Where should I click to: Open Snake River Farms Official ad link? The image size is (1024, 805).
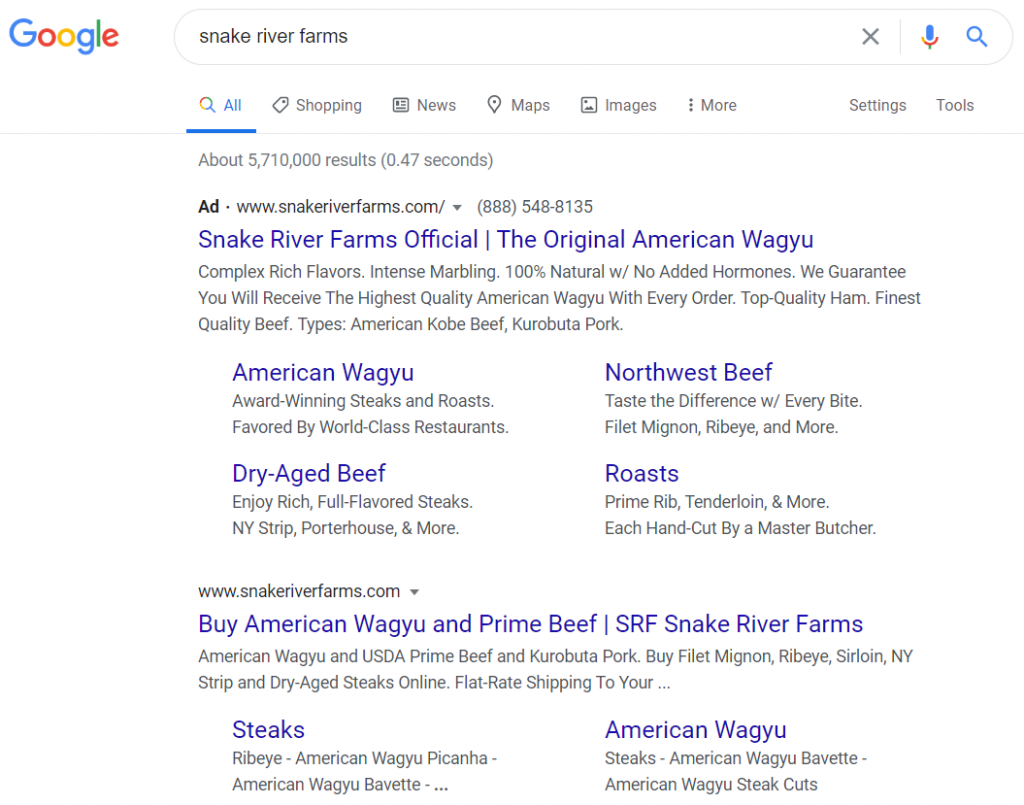pos(505,240)
